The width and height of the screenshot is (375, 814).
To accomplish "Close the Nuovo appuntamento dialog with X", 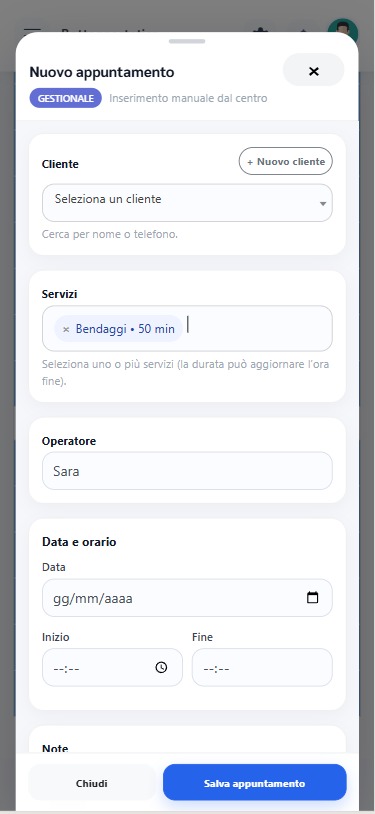I will click(x=313, y=71).
